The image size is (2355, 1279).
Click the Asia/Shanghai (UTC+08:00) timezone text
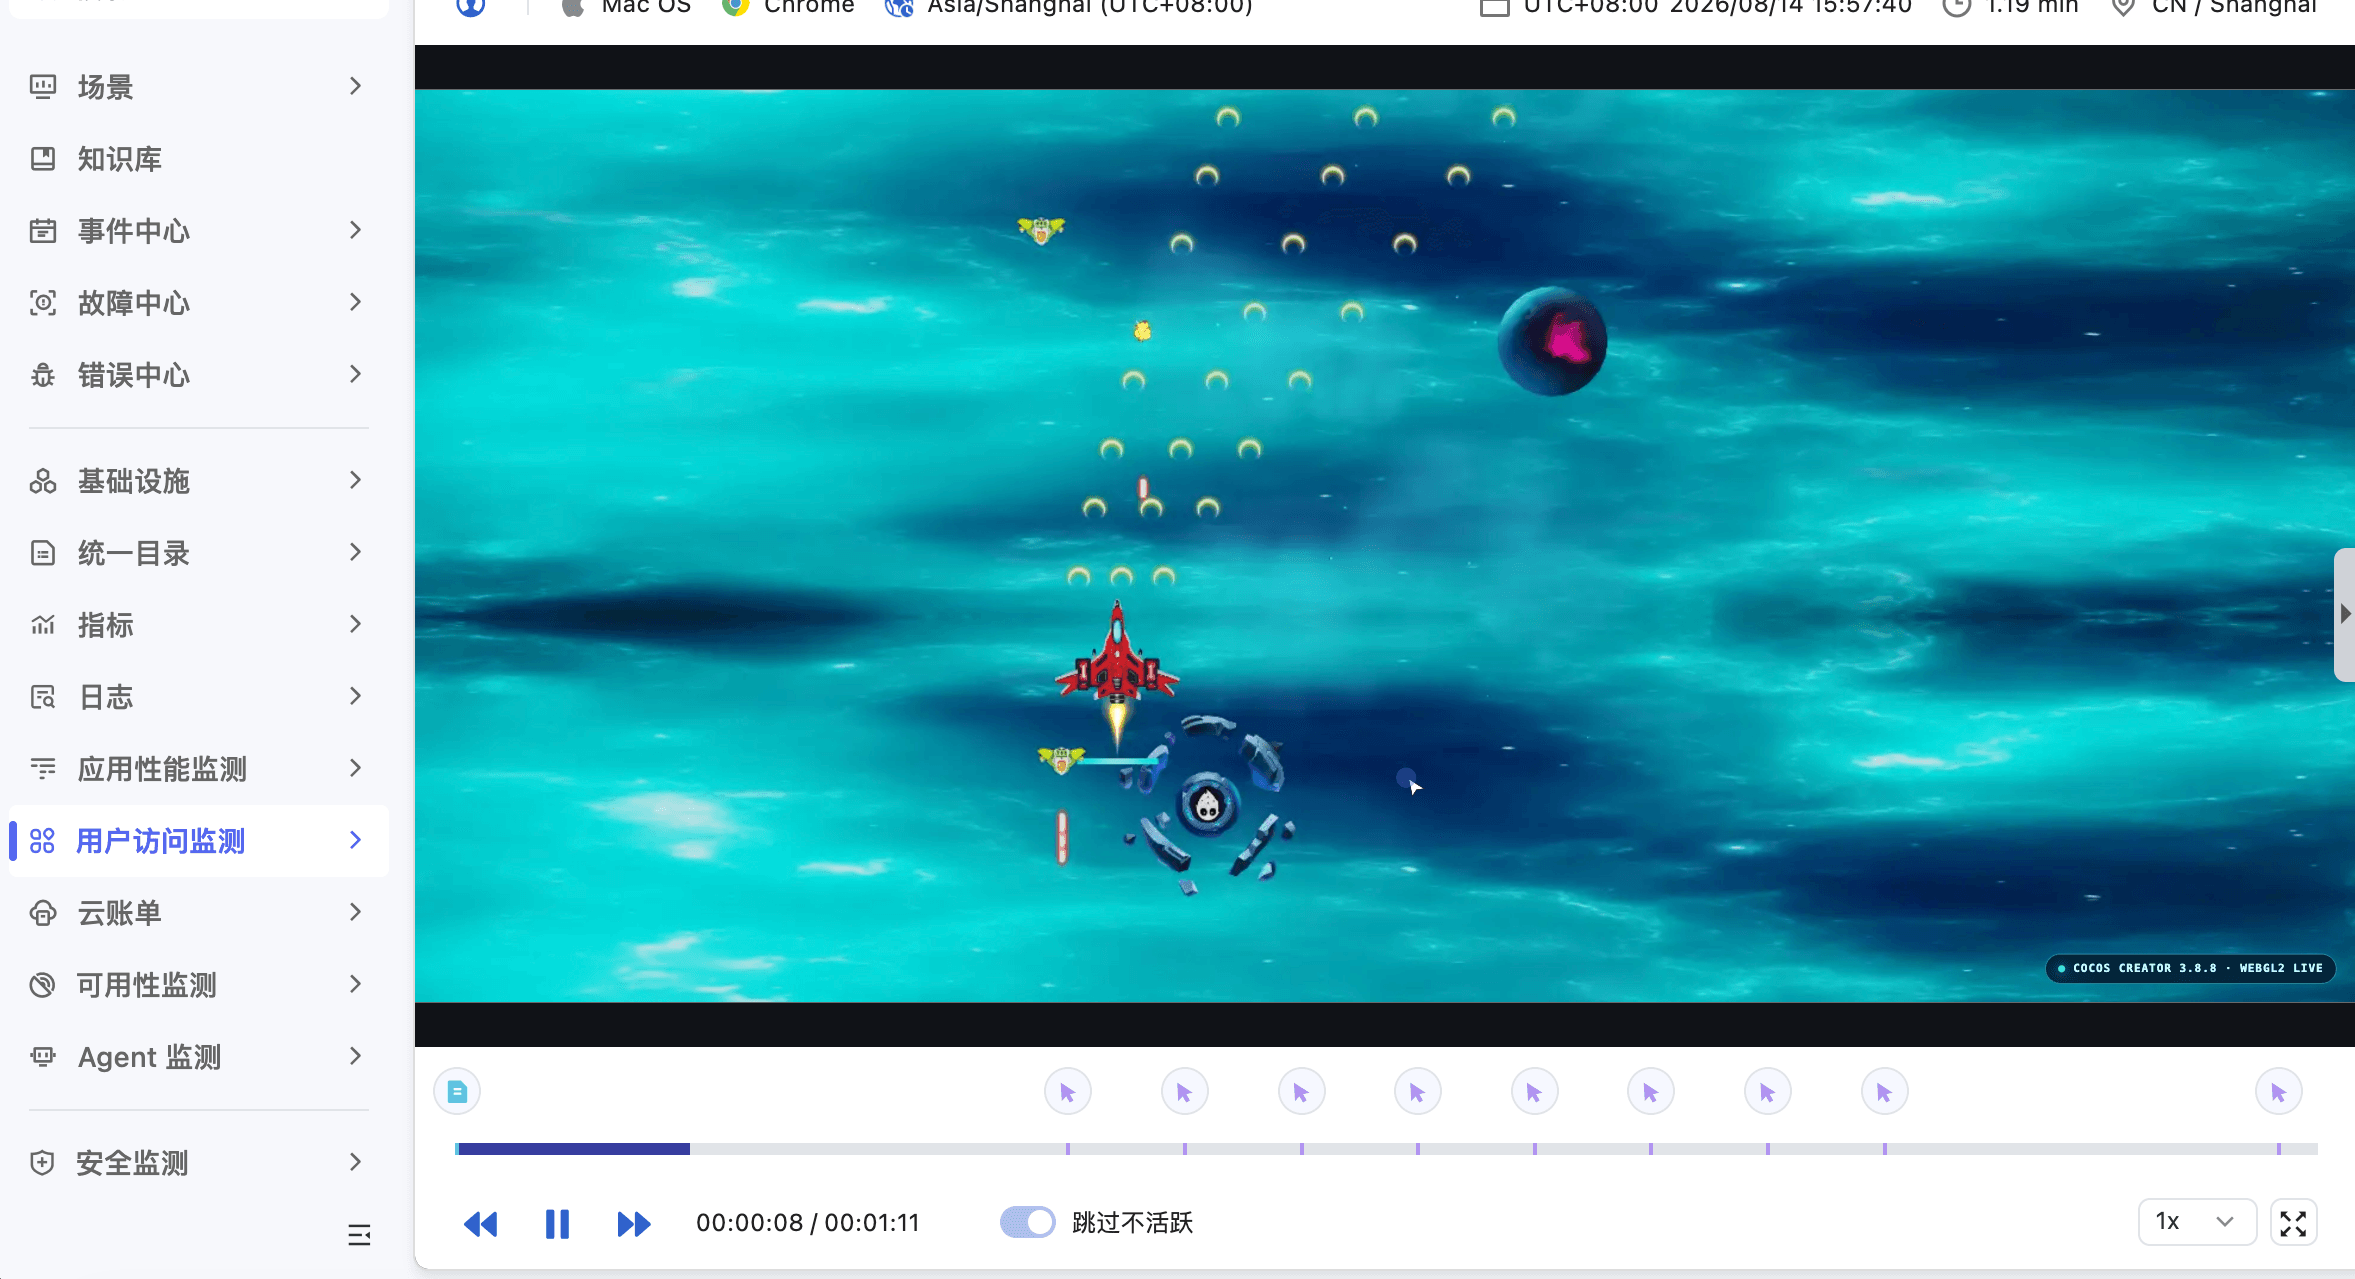tap(1090, 7)
